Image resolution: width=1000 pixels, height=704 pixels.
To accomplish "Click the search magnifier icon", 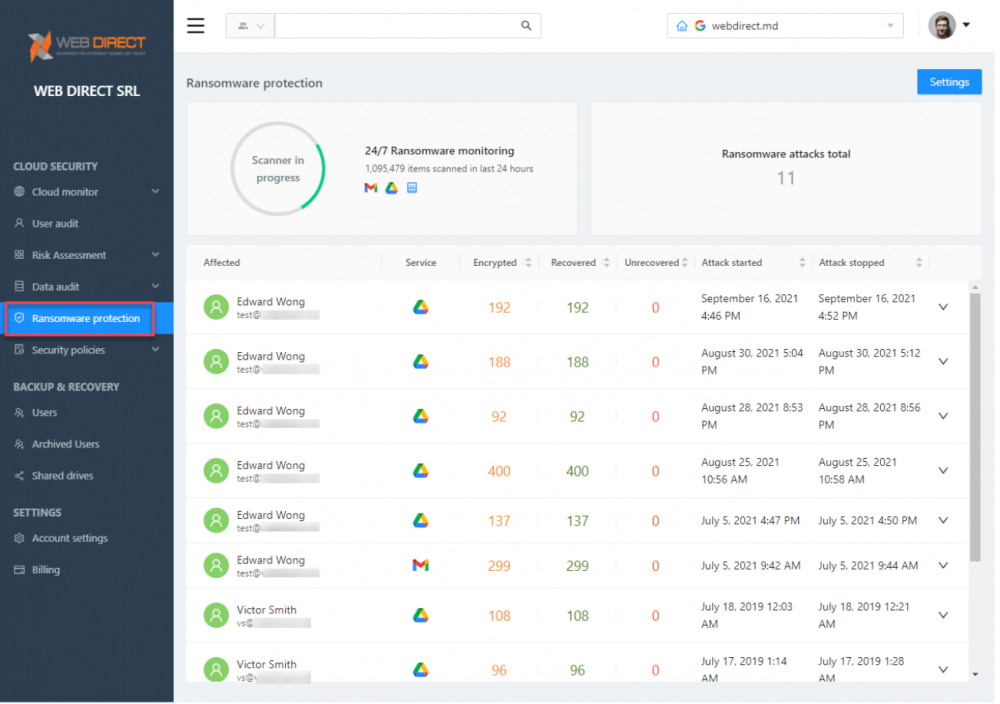I will click(526, 26).
